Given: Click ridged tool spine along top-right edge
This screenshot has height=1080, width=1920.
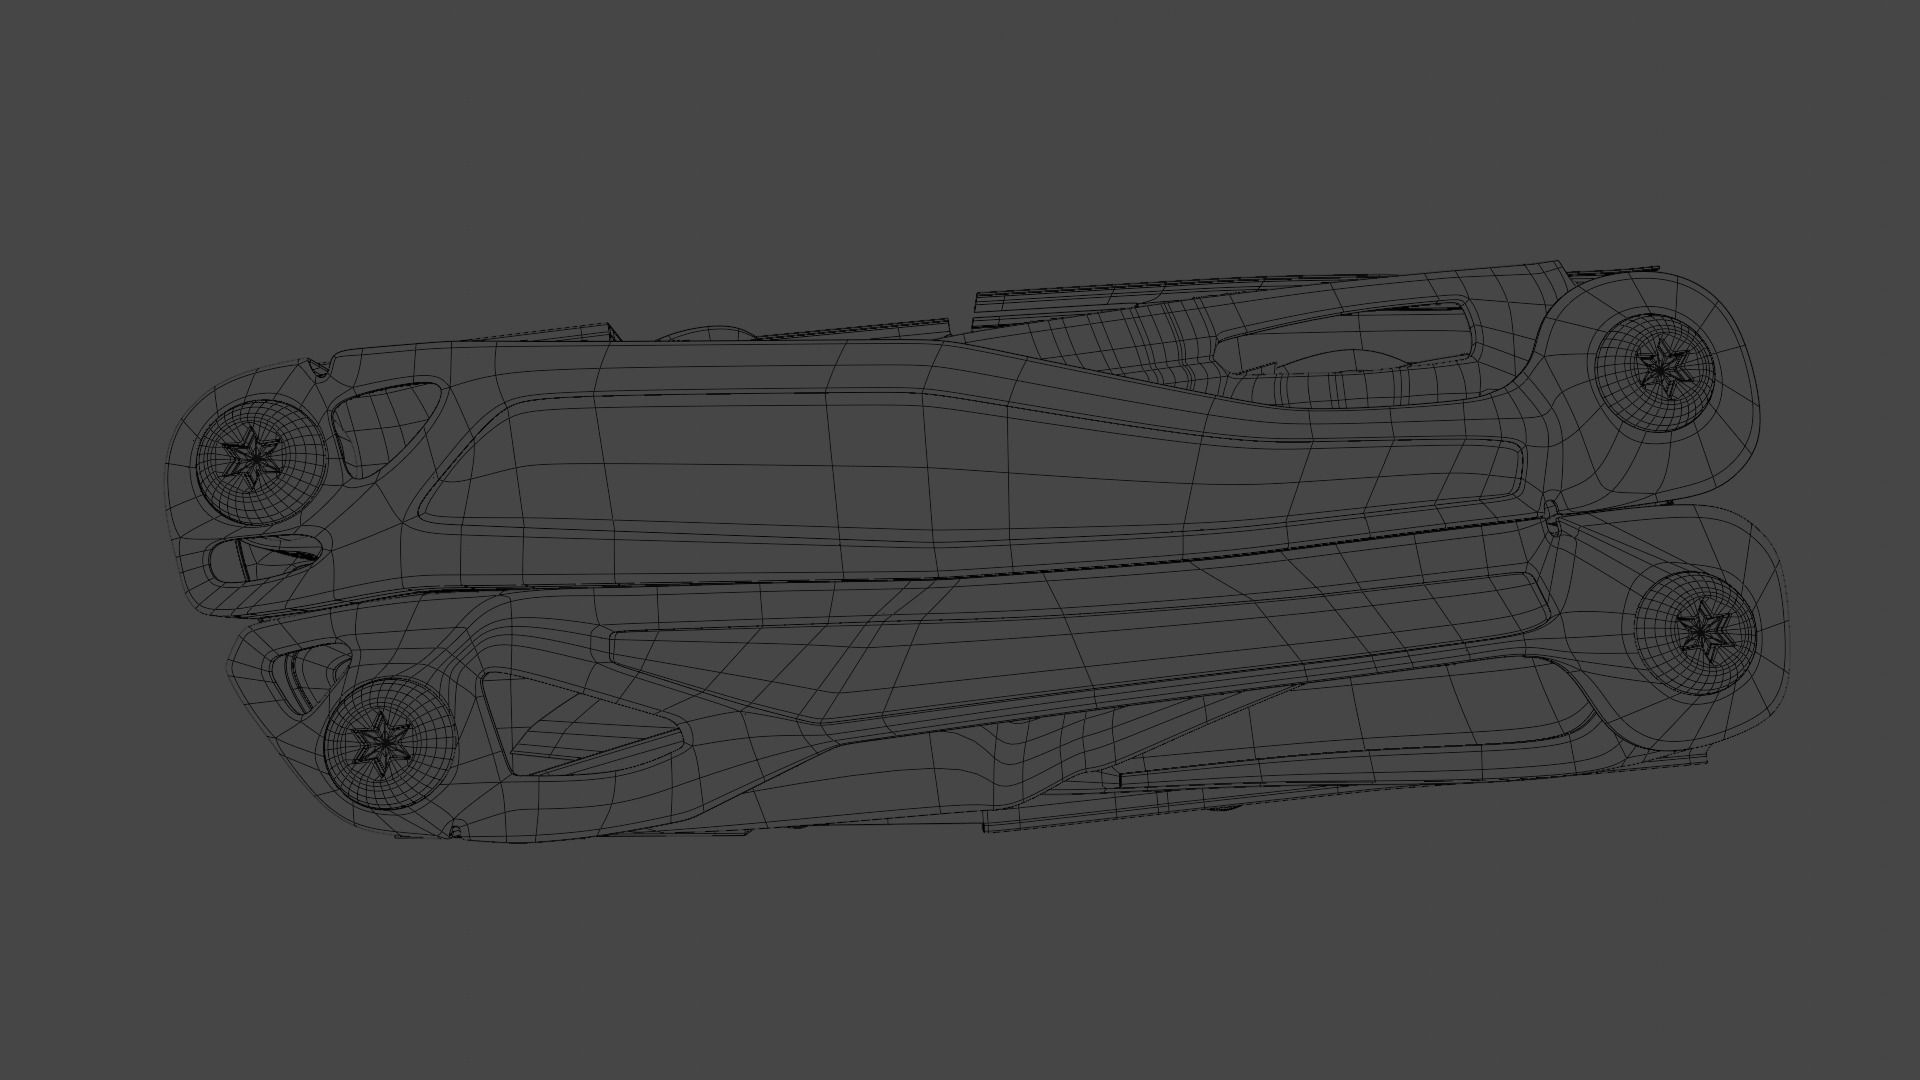Looking at the screenshot, I should [x=1150, y=289].
